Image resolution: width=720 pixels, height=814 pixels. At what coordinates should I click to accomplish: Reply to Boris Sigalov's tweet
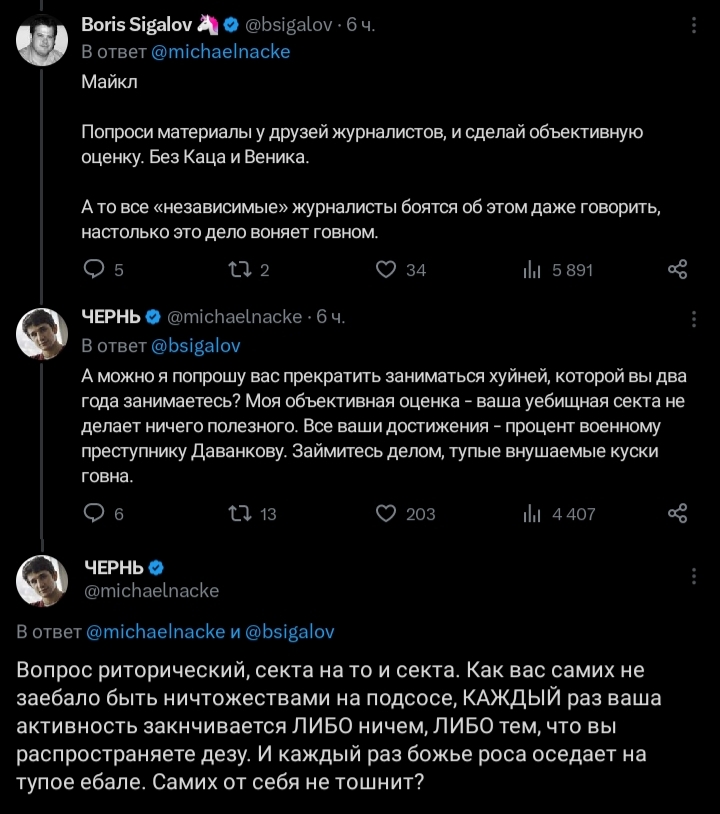(x=93, y=268)
